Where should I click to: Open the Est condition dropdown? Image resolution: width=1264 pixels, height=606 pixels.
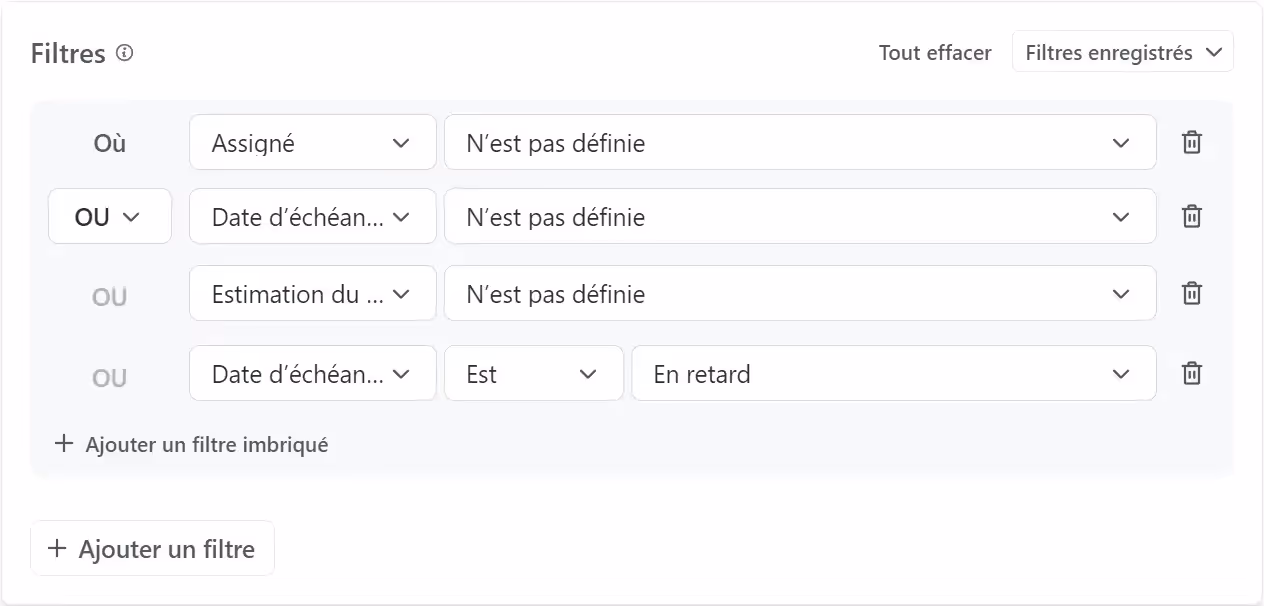[x=533, y=373]
